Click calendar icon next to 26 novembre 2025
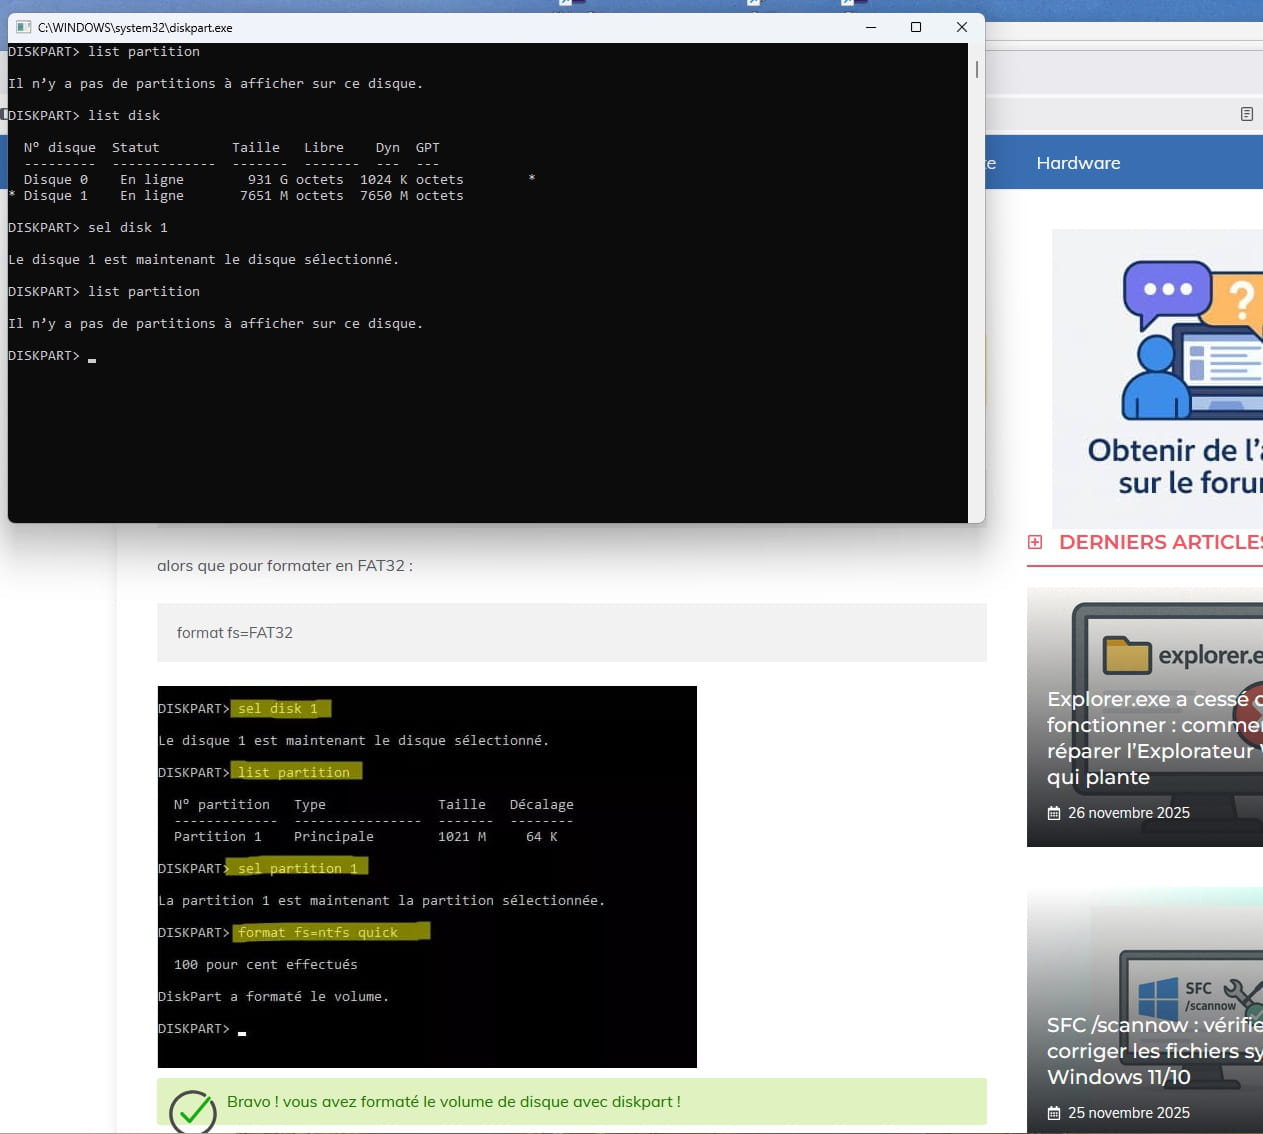The width and height of the screenshot is (1263, 1134). (x=1053, y=813)
